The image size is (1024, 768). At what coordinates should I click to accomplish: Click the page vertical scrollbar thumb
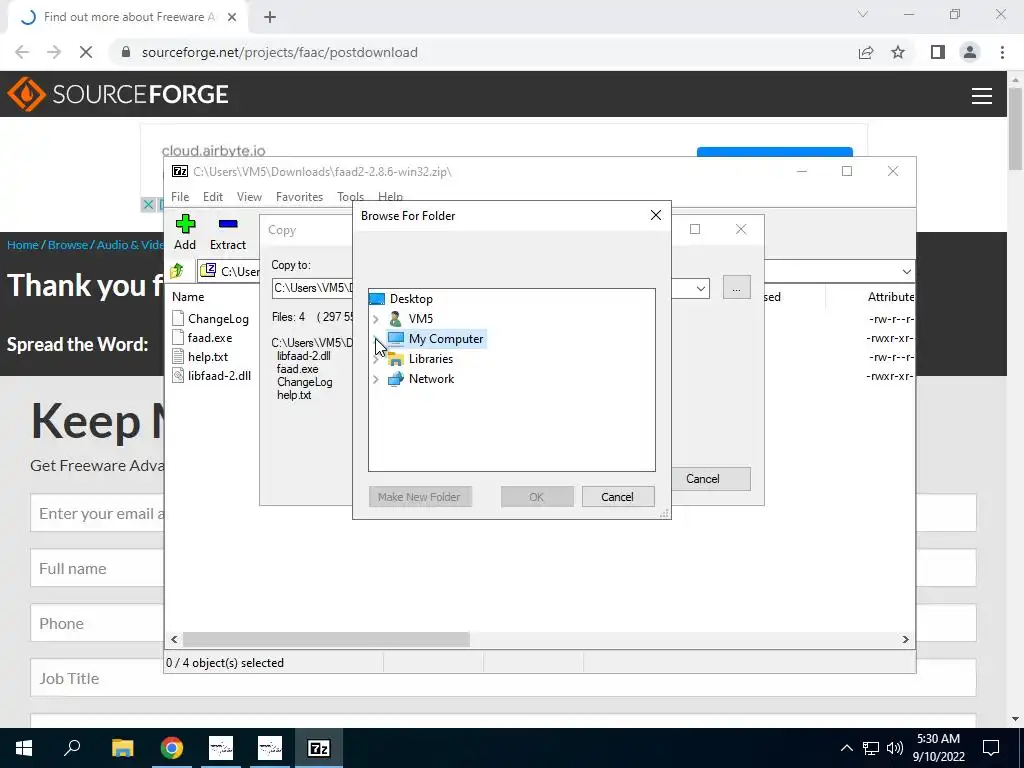[1016, 128]
